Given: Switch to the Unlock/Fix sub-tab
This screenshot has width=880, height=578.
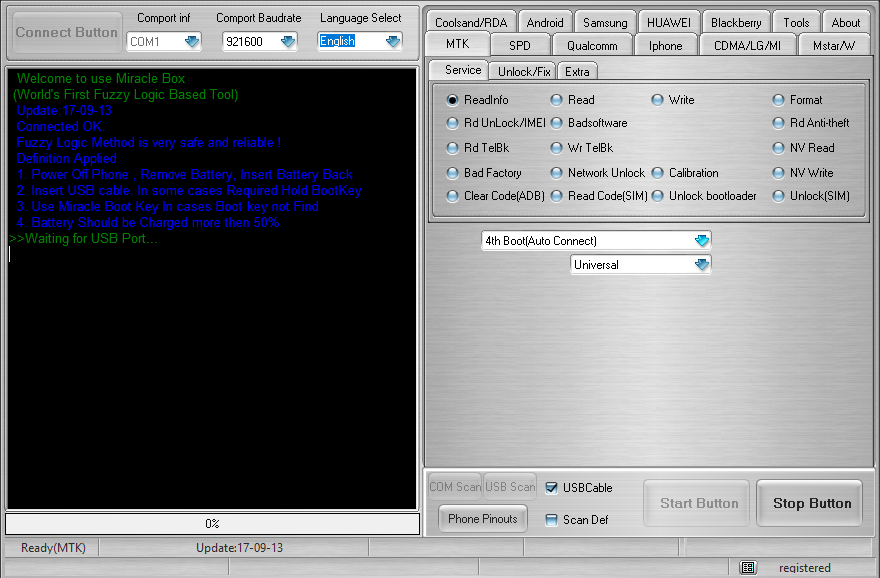Looking at the screenshot, I should (x=524, y=71).
